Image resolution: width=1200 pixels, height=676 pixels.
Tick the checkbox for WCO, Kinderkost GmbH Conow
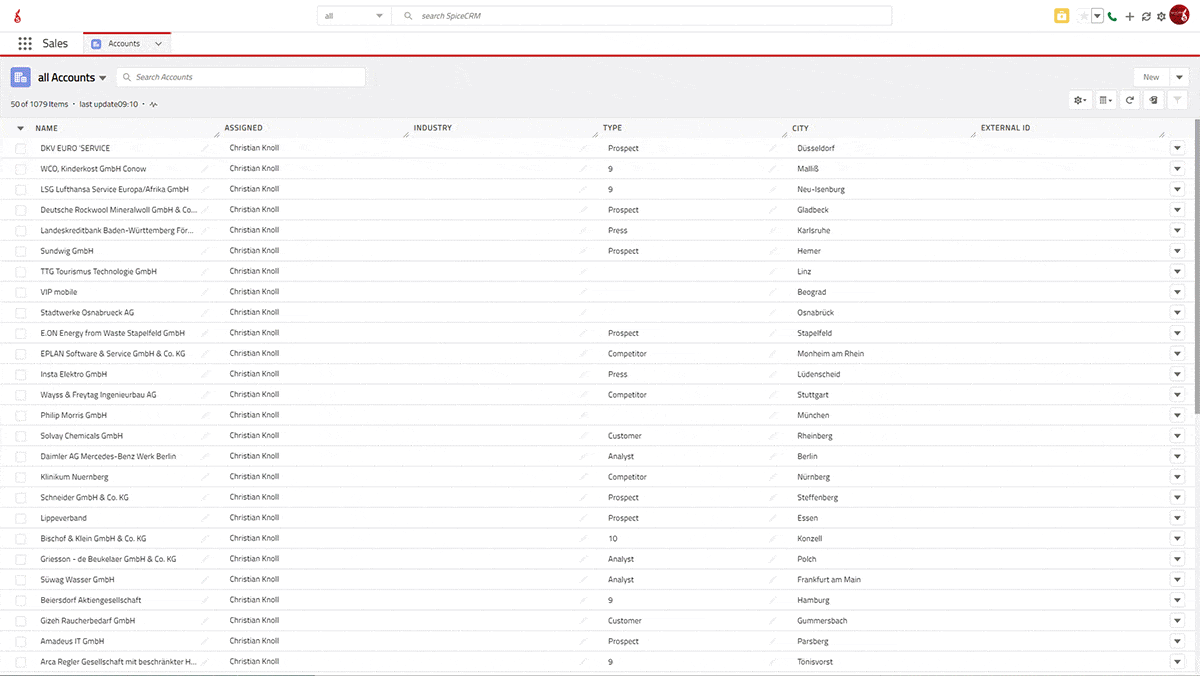pos(20,169)
